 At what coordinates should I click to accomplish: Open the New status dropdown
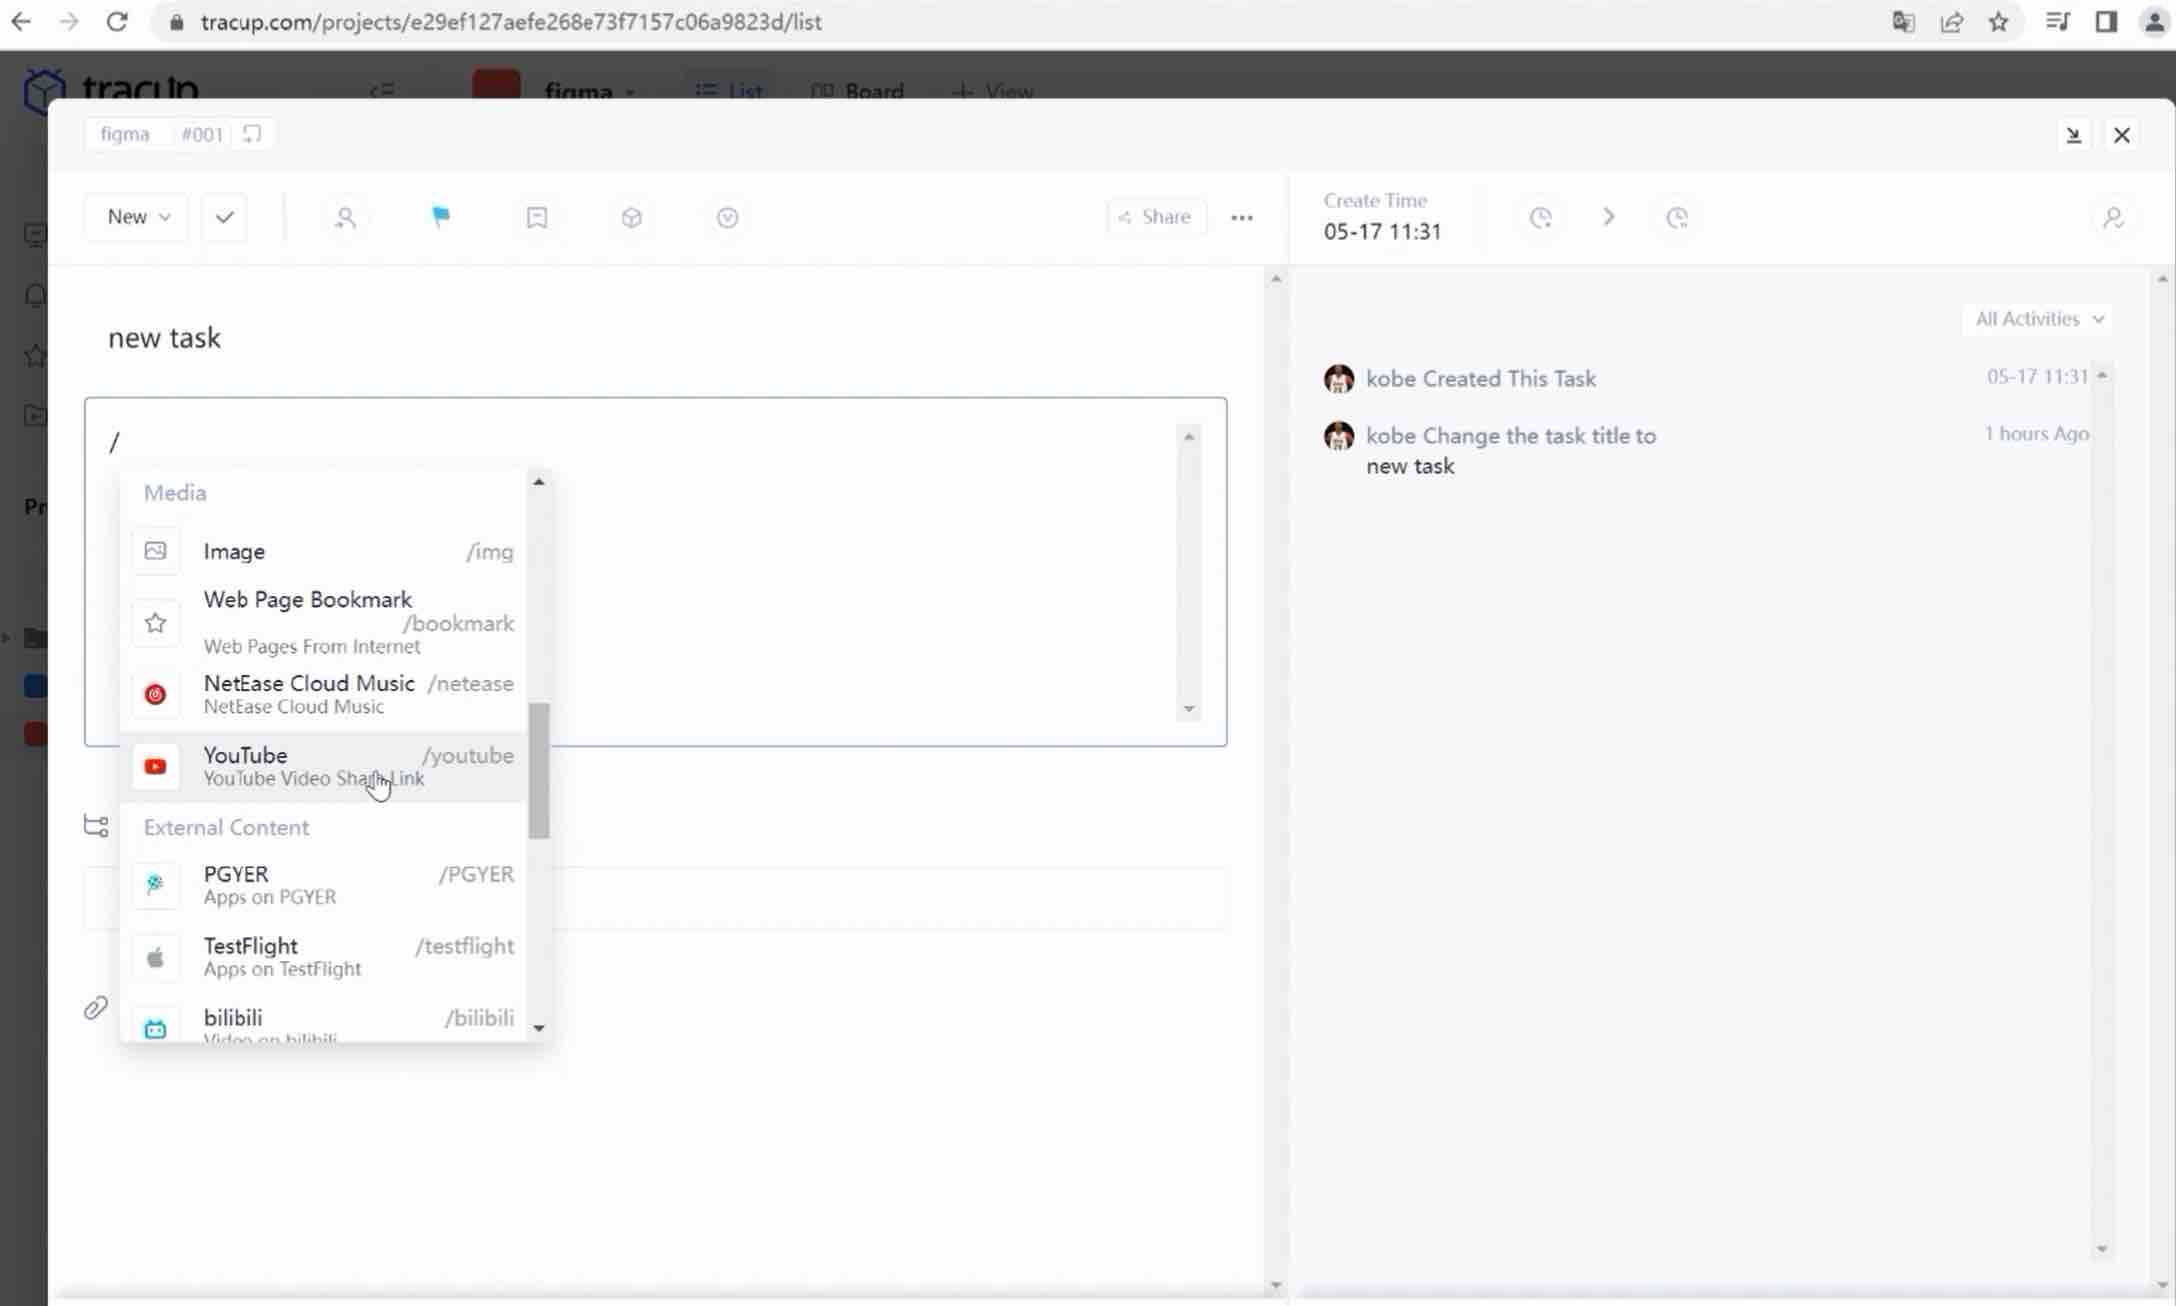coord(137,217)
